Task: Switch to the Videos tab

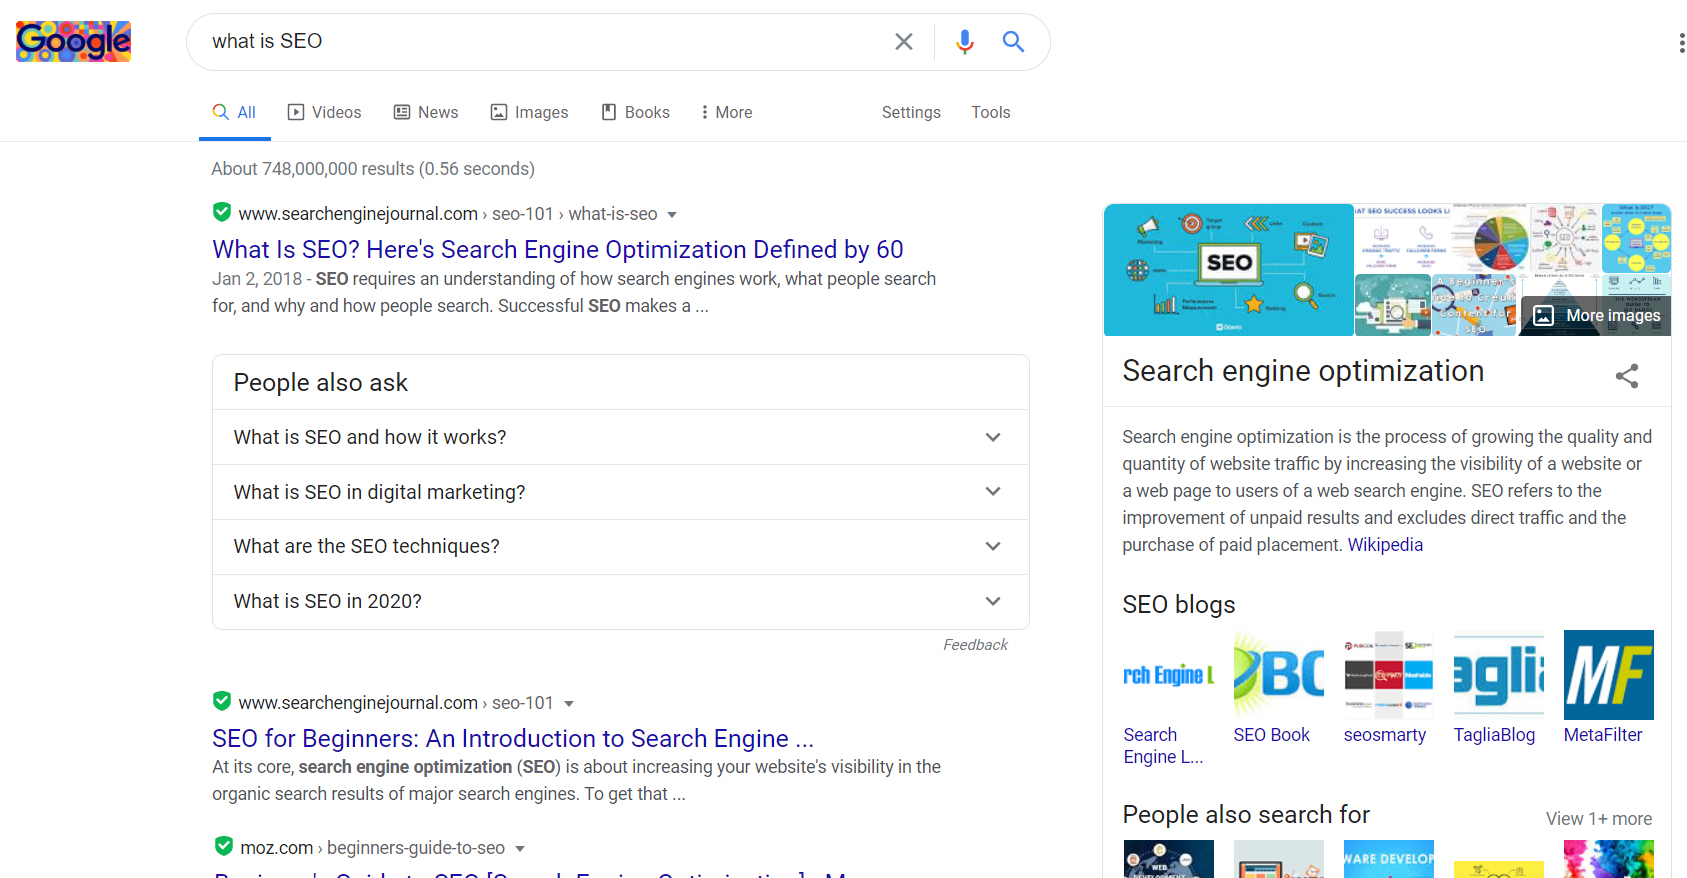Action: (x=324, y=112)
